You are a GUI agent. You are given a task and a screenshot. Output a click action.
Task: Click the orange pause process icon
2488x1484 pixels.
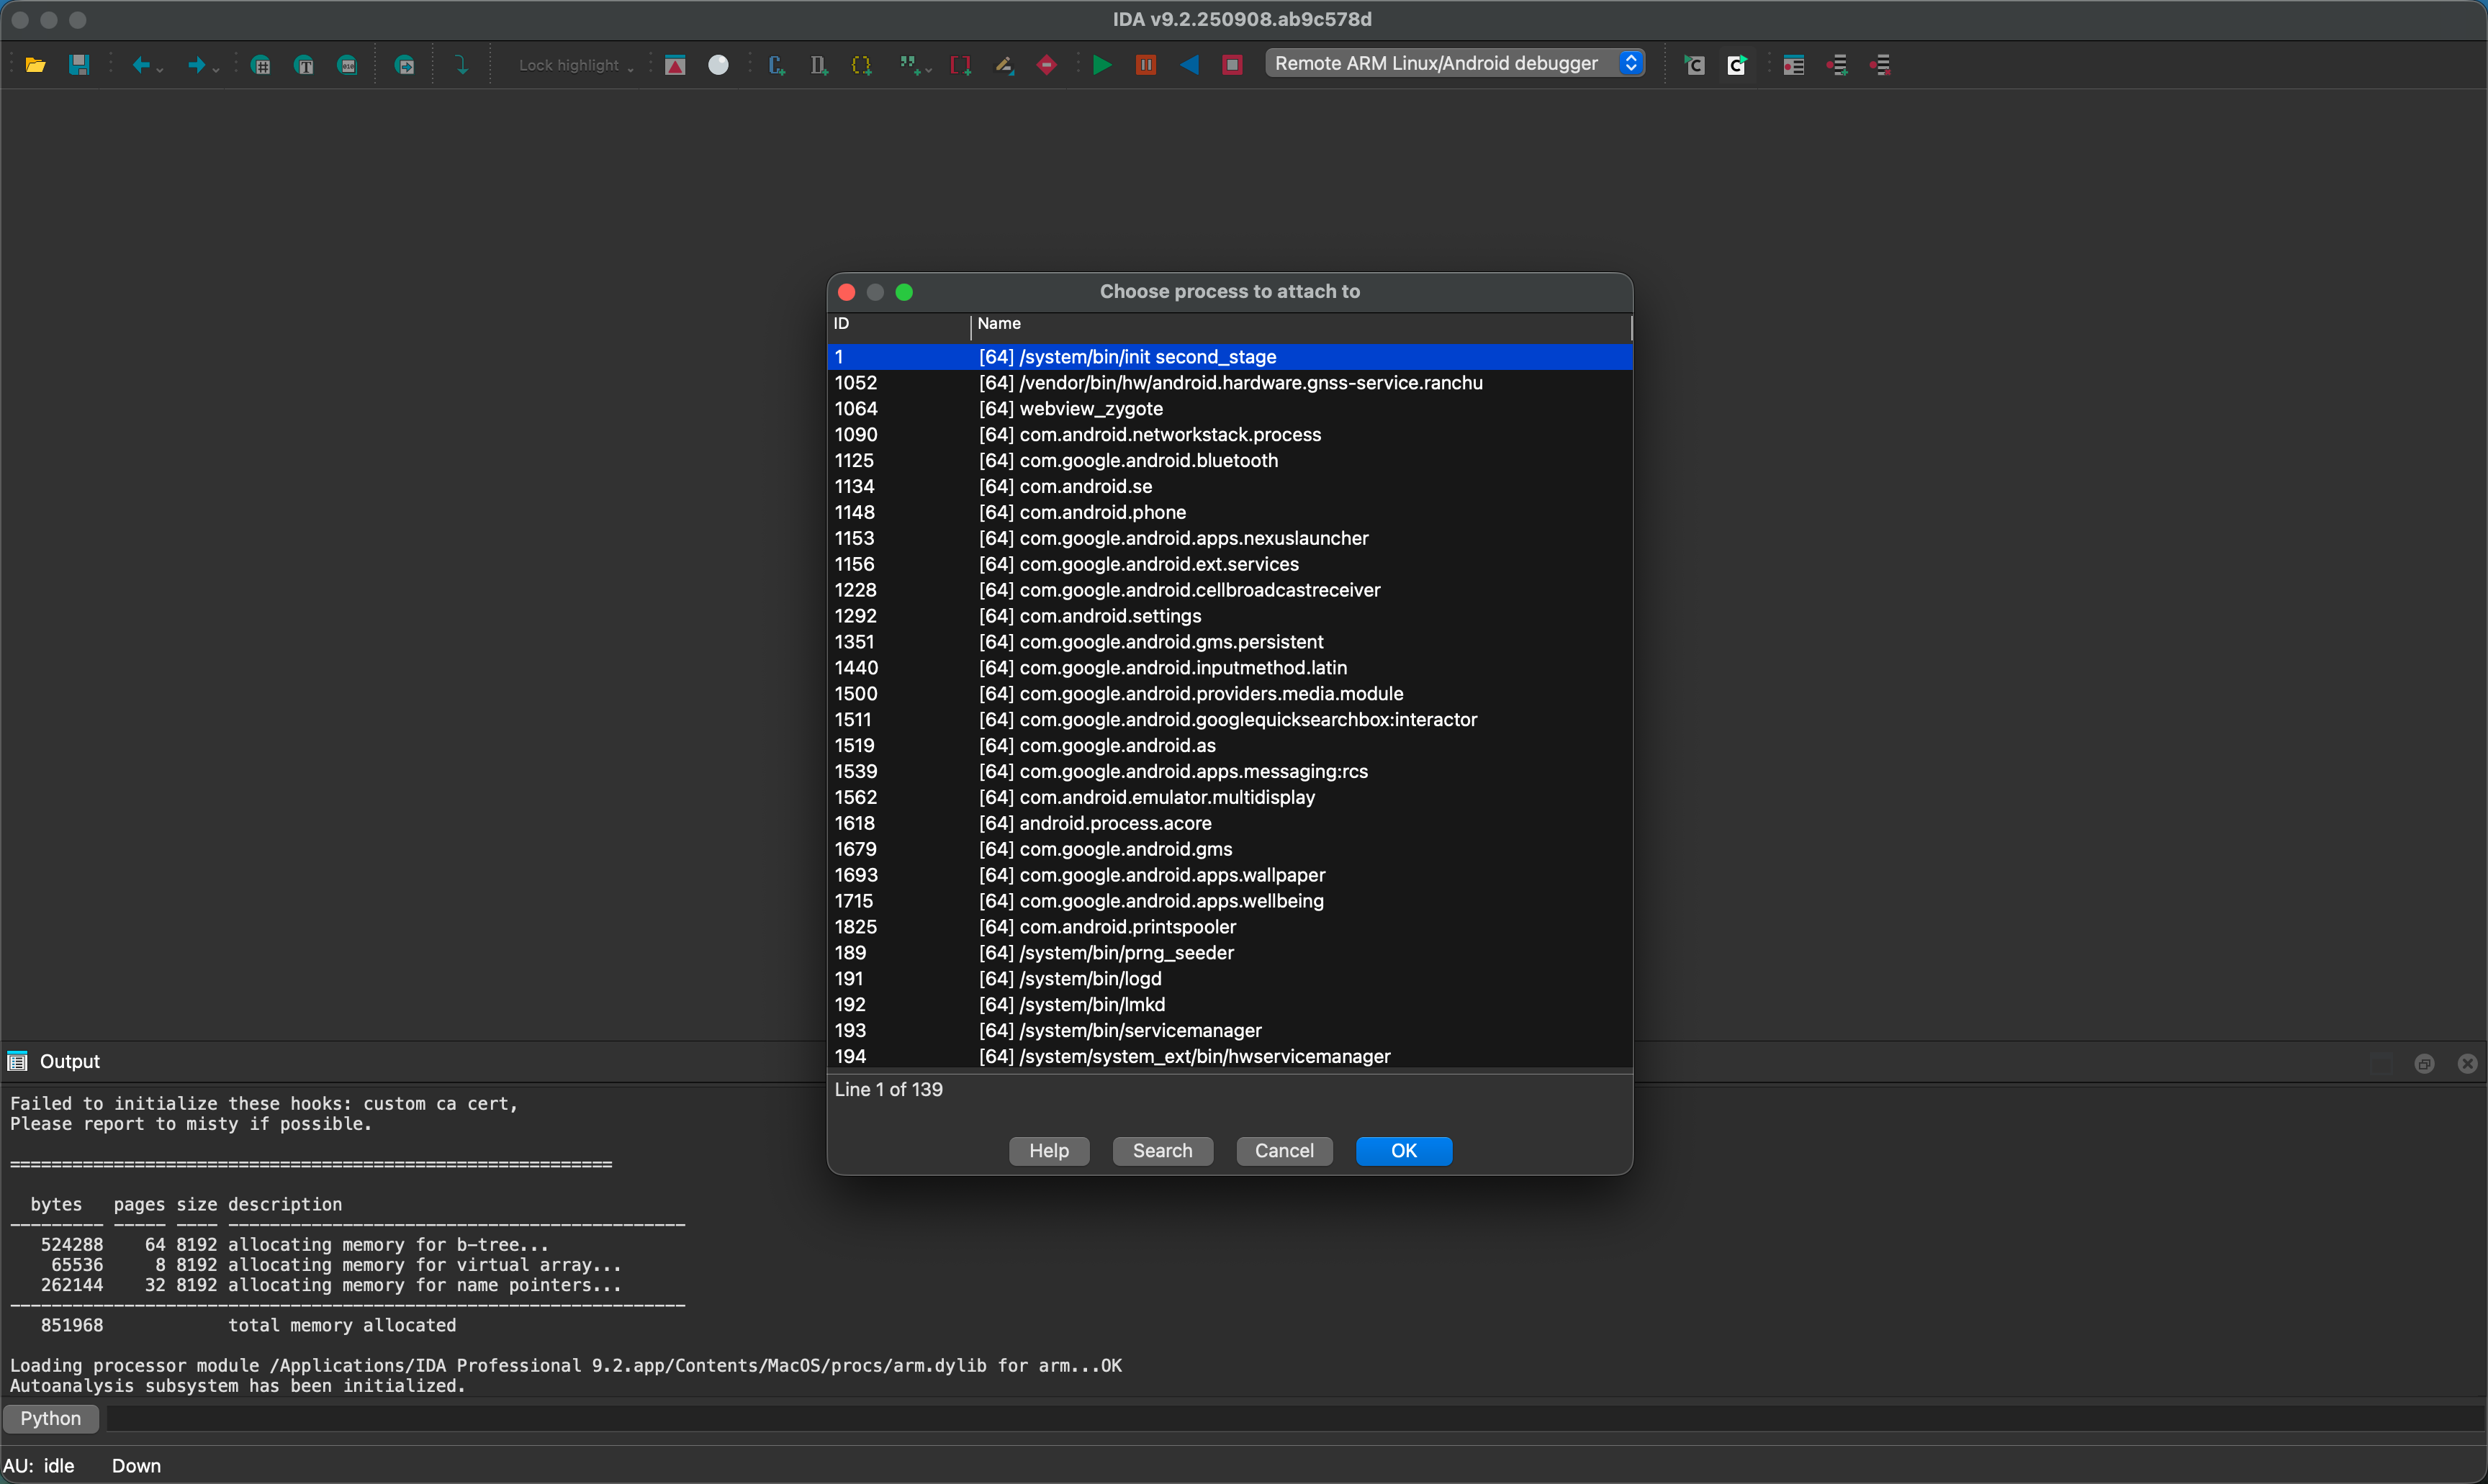1146,65
